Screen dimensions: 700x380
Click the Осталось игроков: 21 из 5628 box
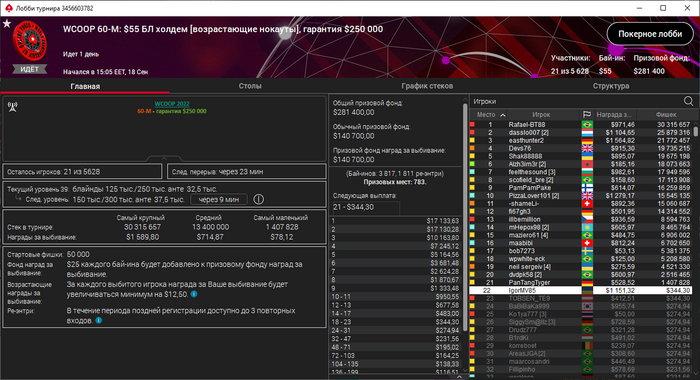tap(83, 171)
